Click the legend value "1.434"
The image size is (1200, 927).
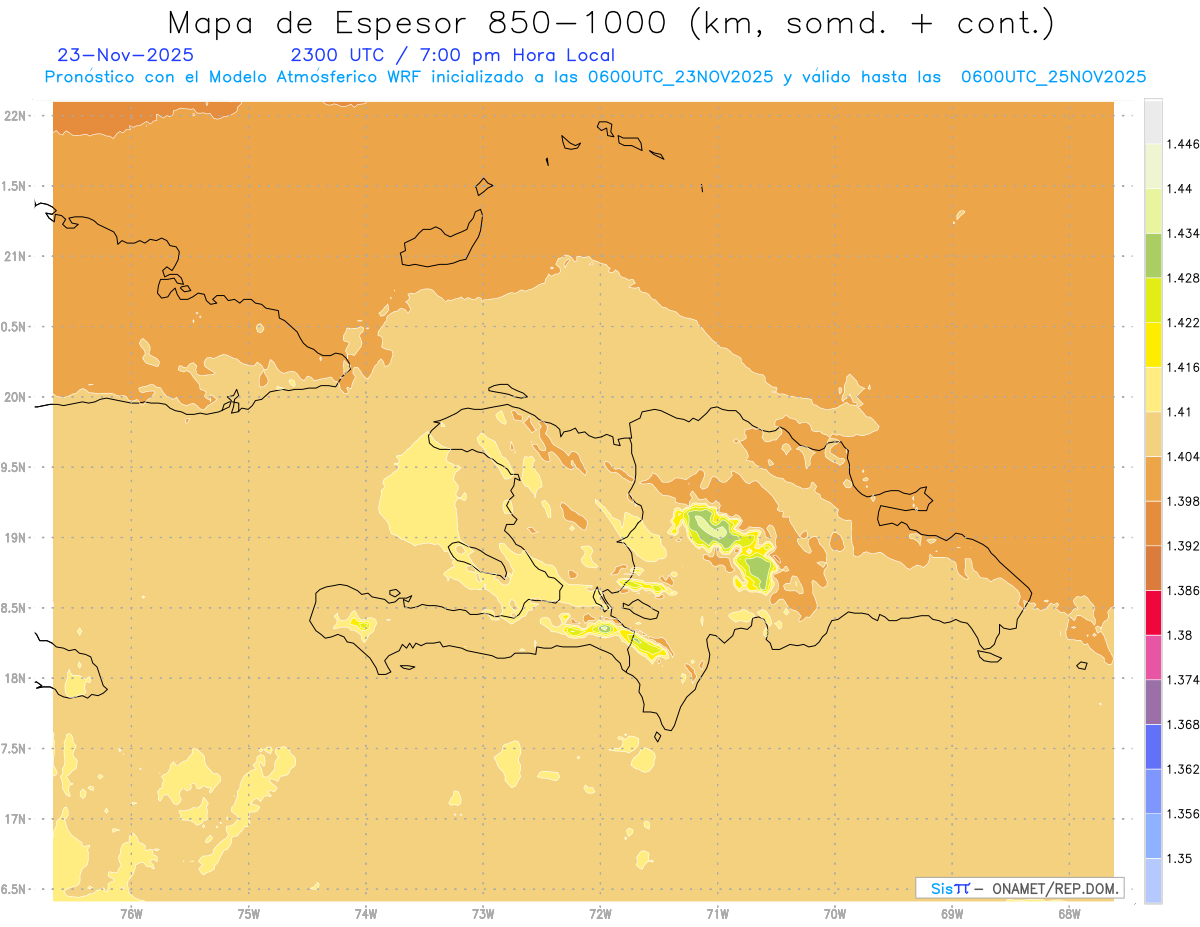point(1184,233)
